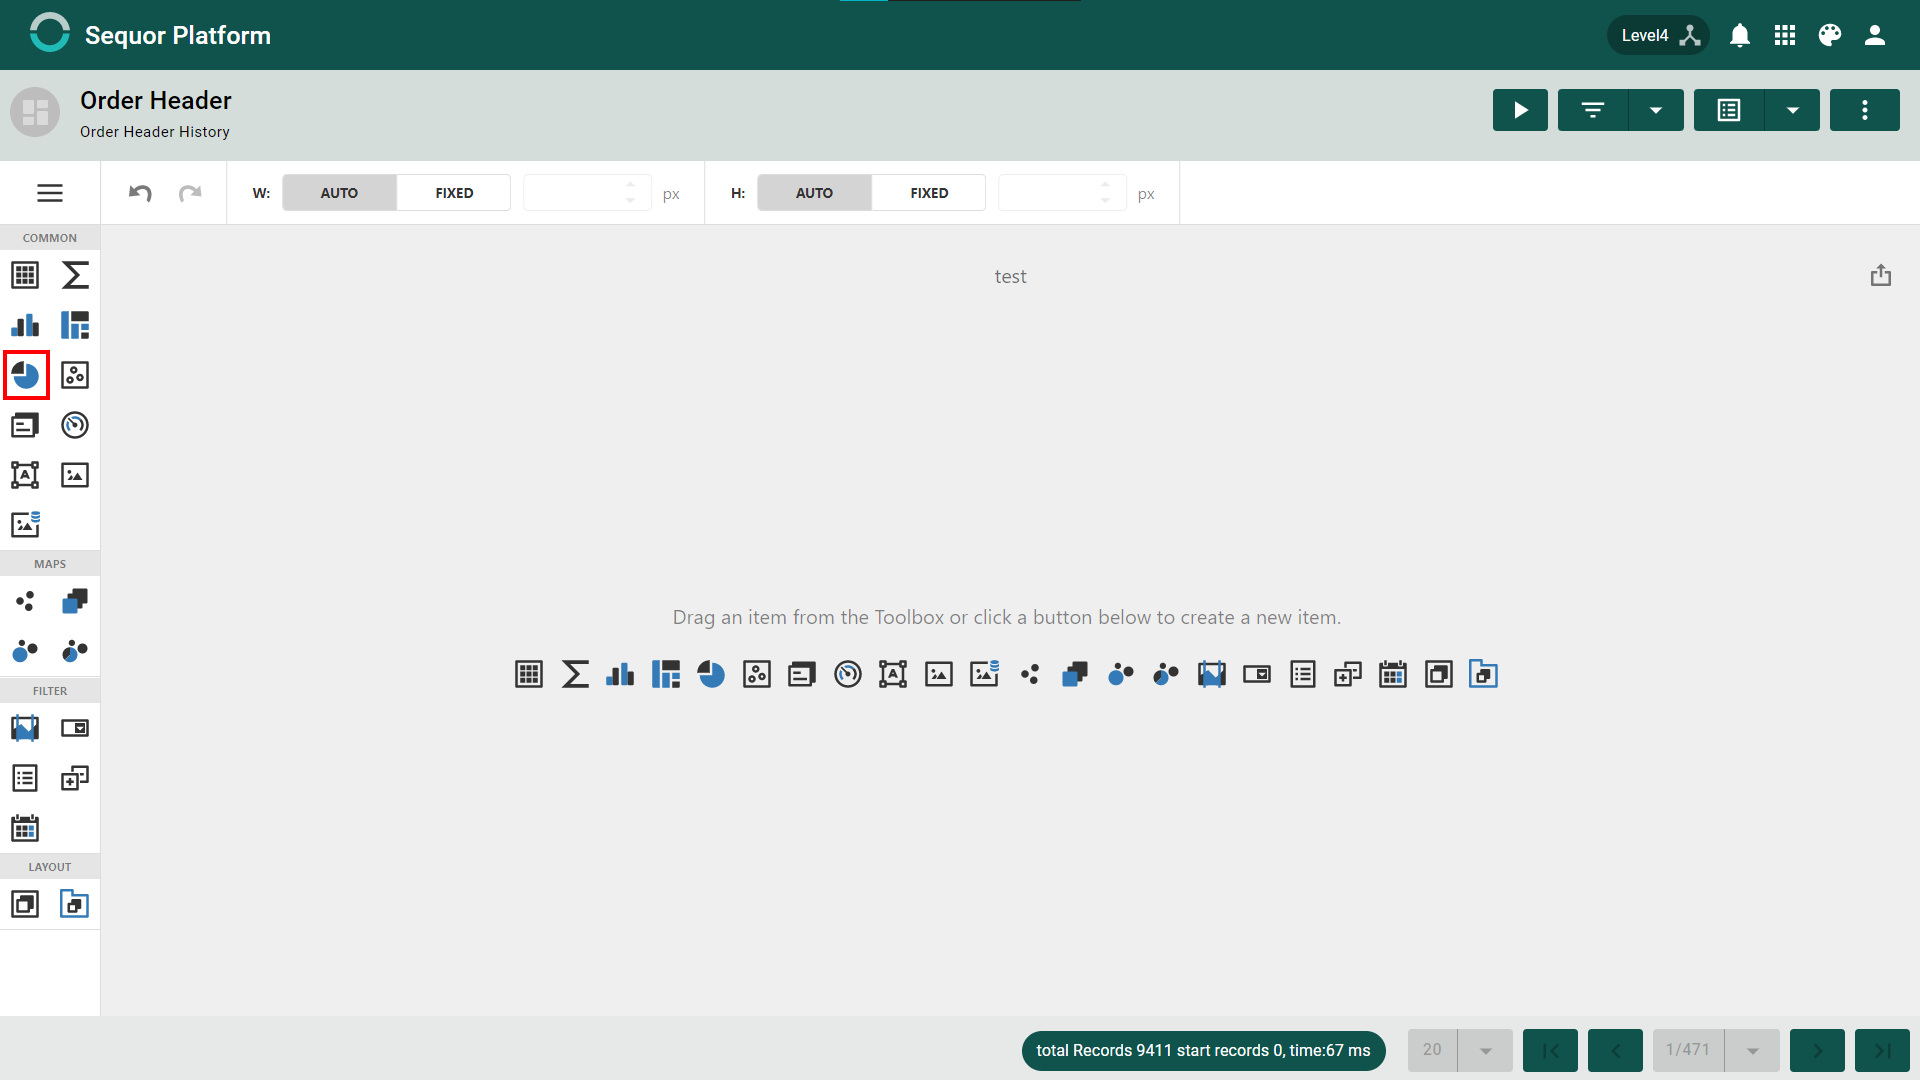The image size is (1920, 1080).
Task: Open the page size dropdown showing 20
Action: tap(1486, 1051)
